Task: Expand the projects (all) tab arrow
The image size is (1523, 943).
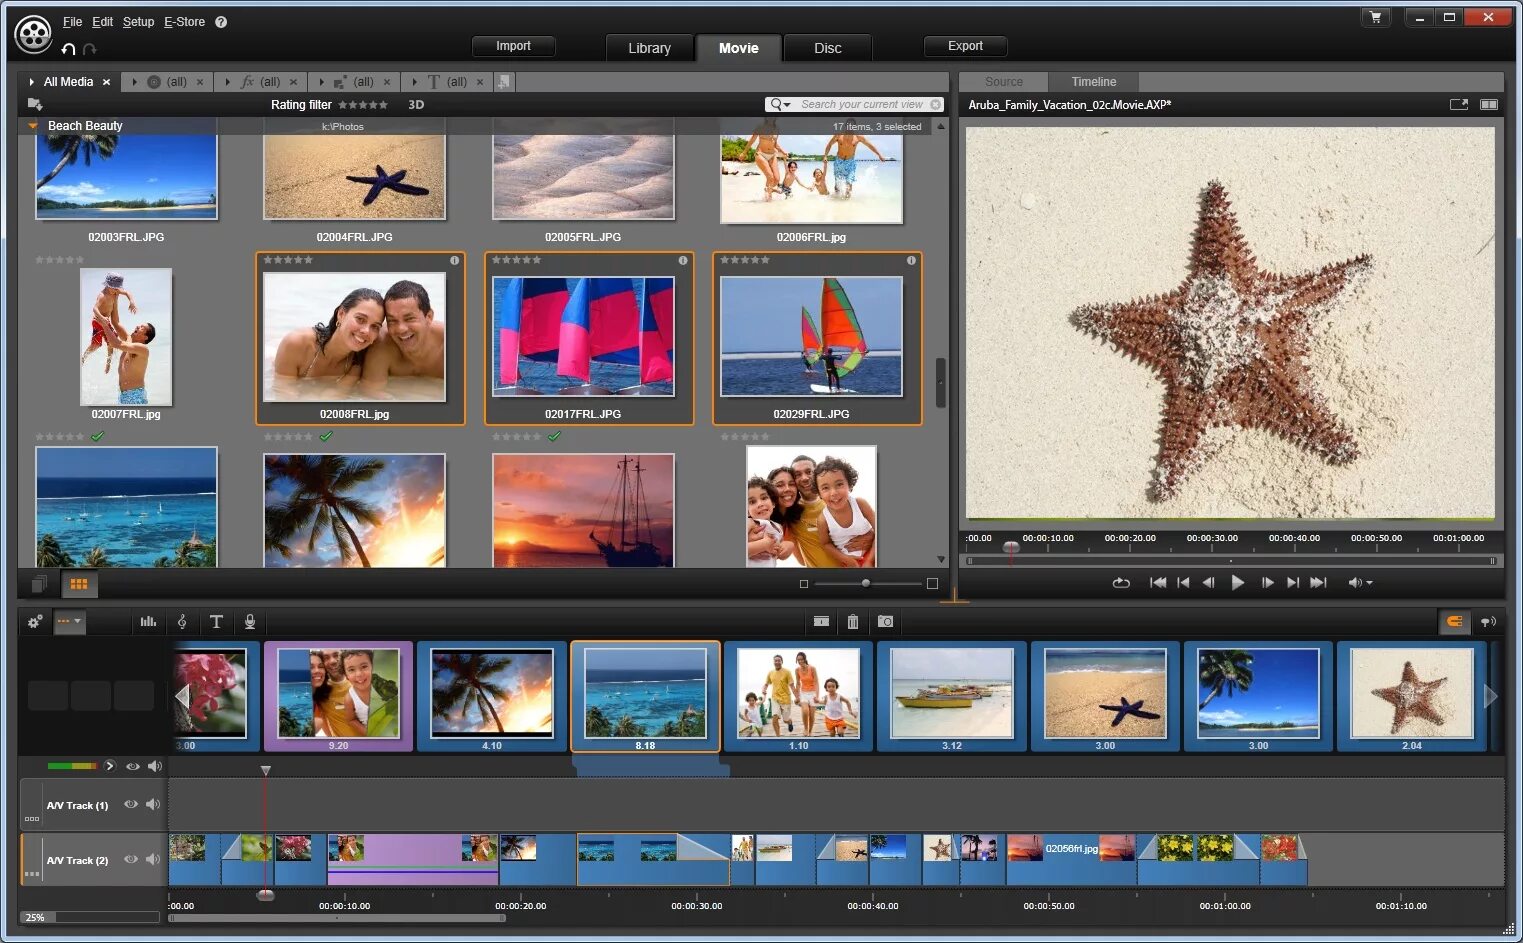Action: (135, 82)
